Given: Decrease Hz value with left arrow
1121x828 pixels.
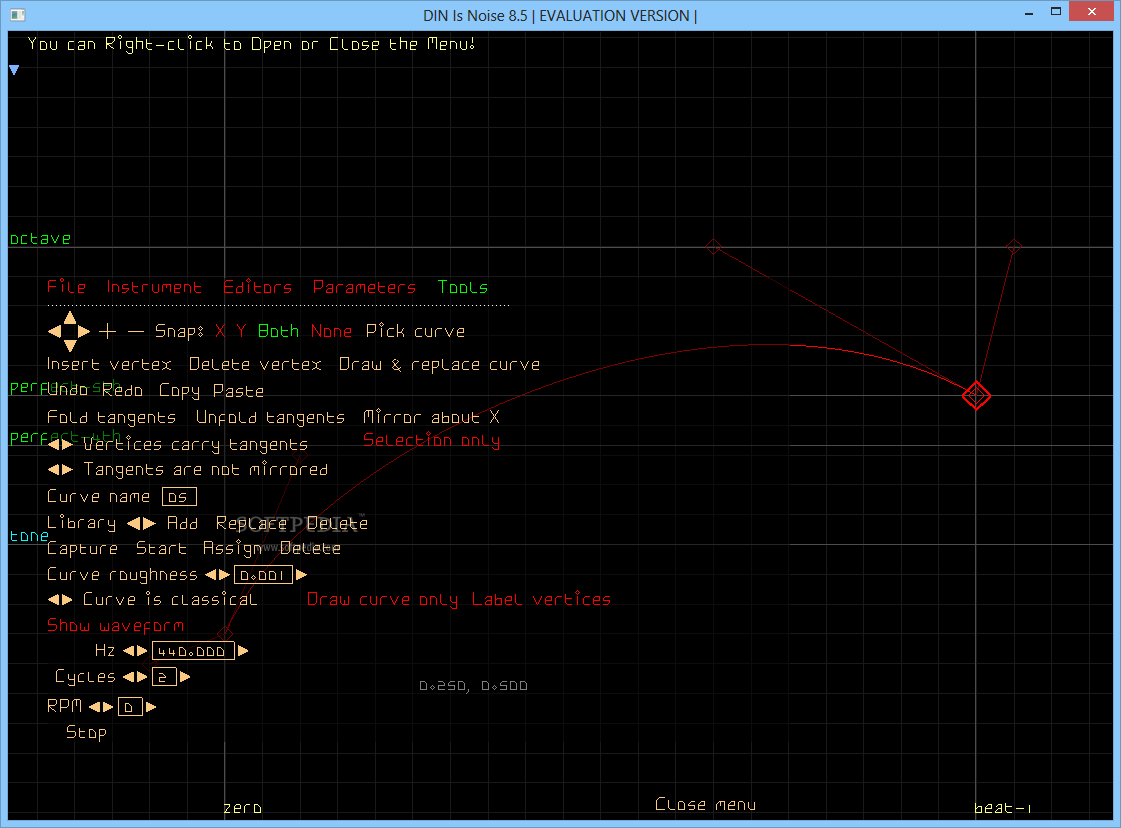Looking at the screenshot, I should pyautogui.click(x=129, y=651).
